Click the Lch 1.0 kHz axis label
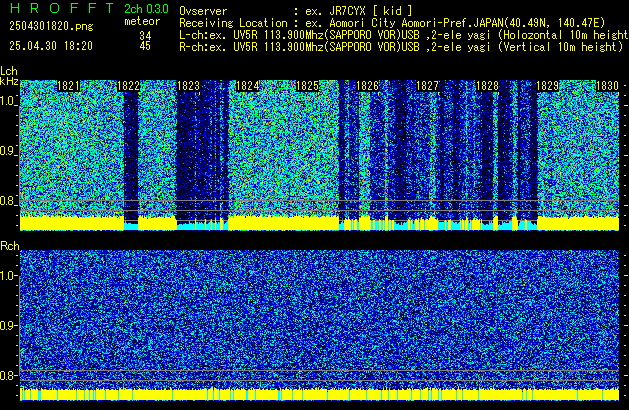This screenshot has height=410, width=629. (x=8, y=101)
